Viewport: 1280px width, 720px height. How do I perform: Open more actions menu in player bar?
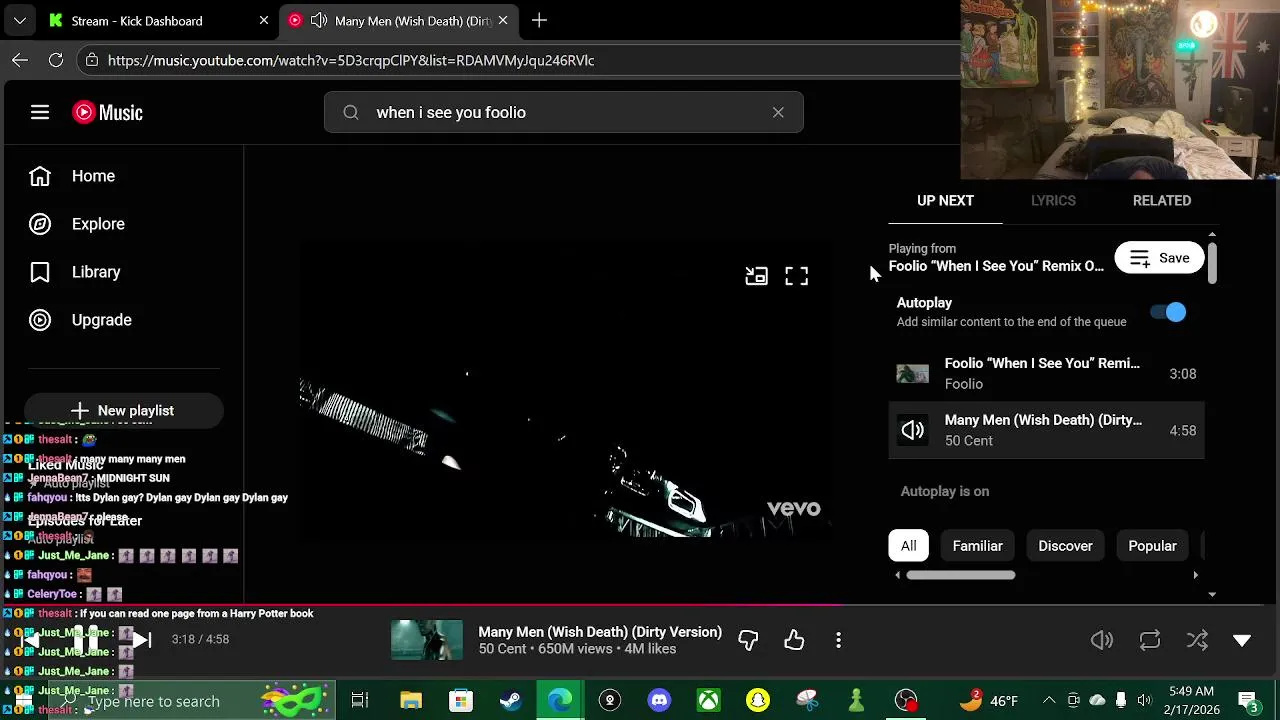pyautogui.click(x=838, y=640)
